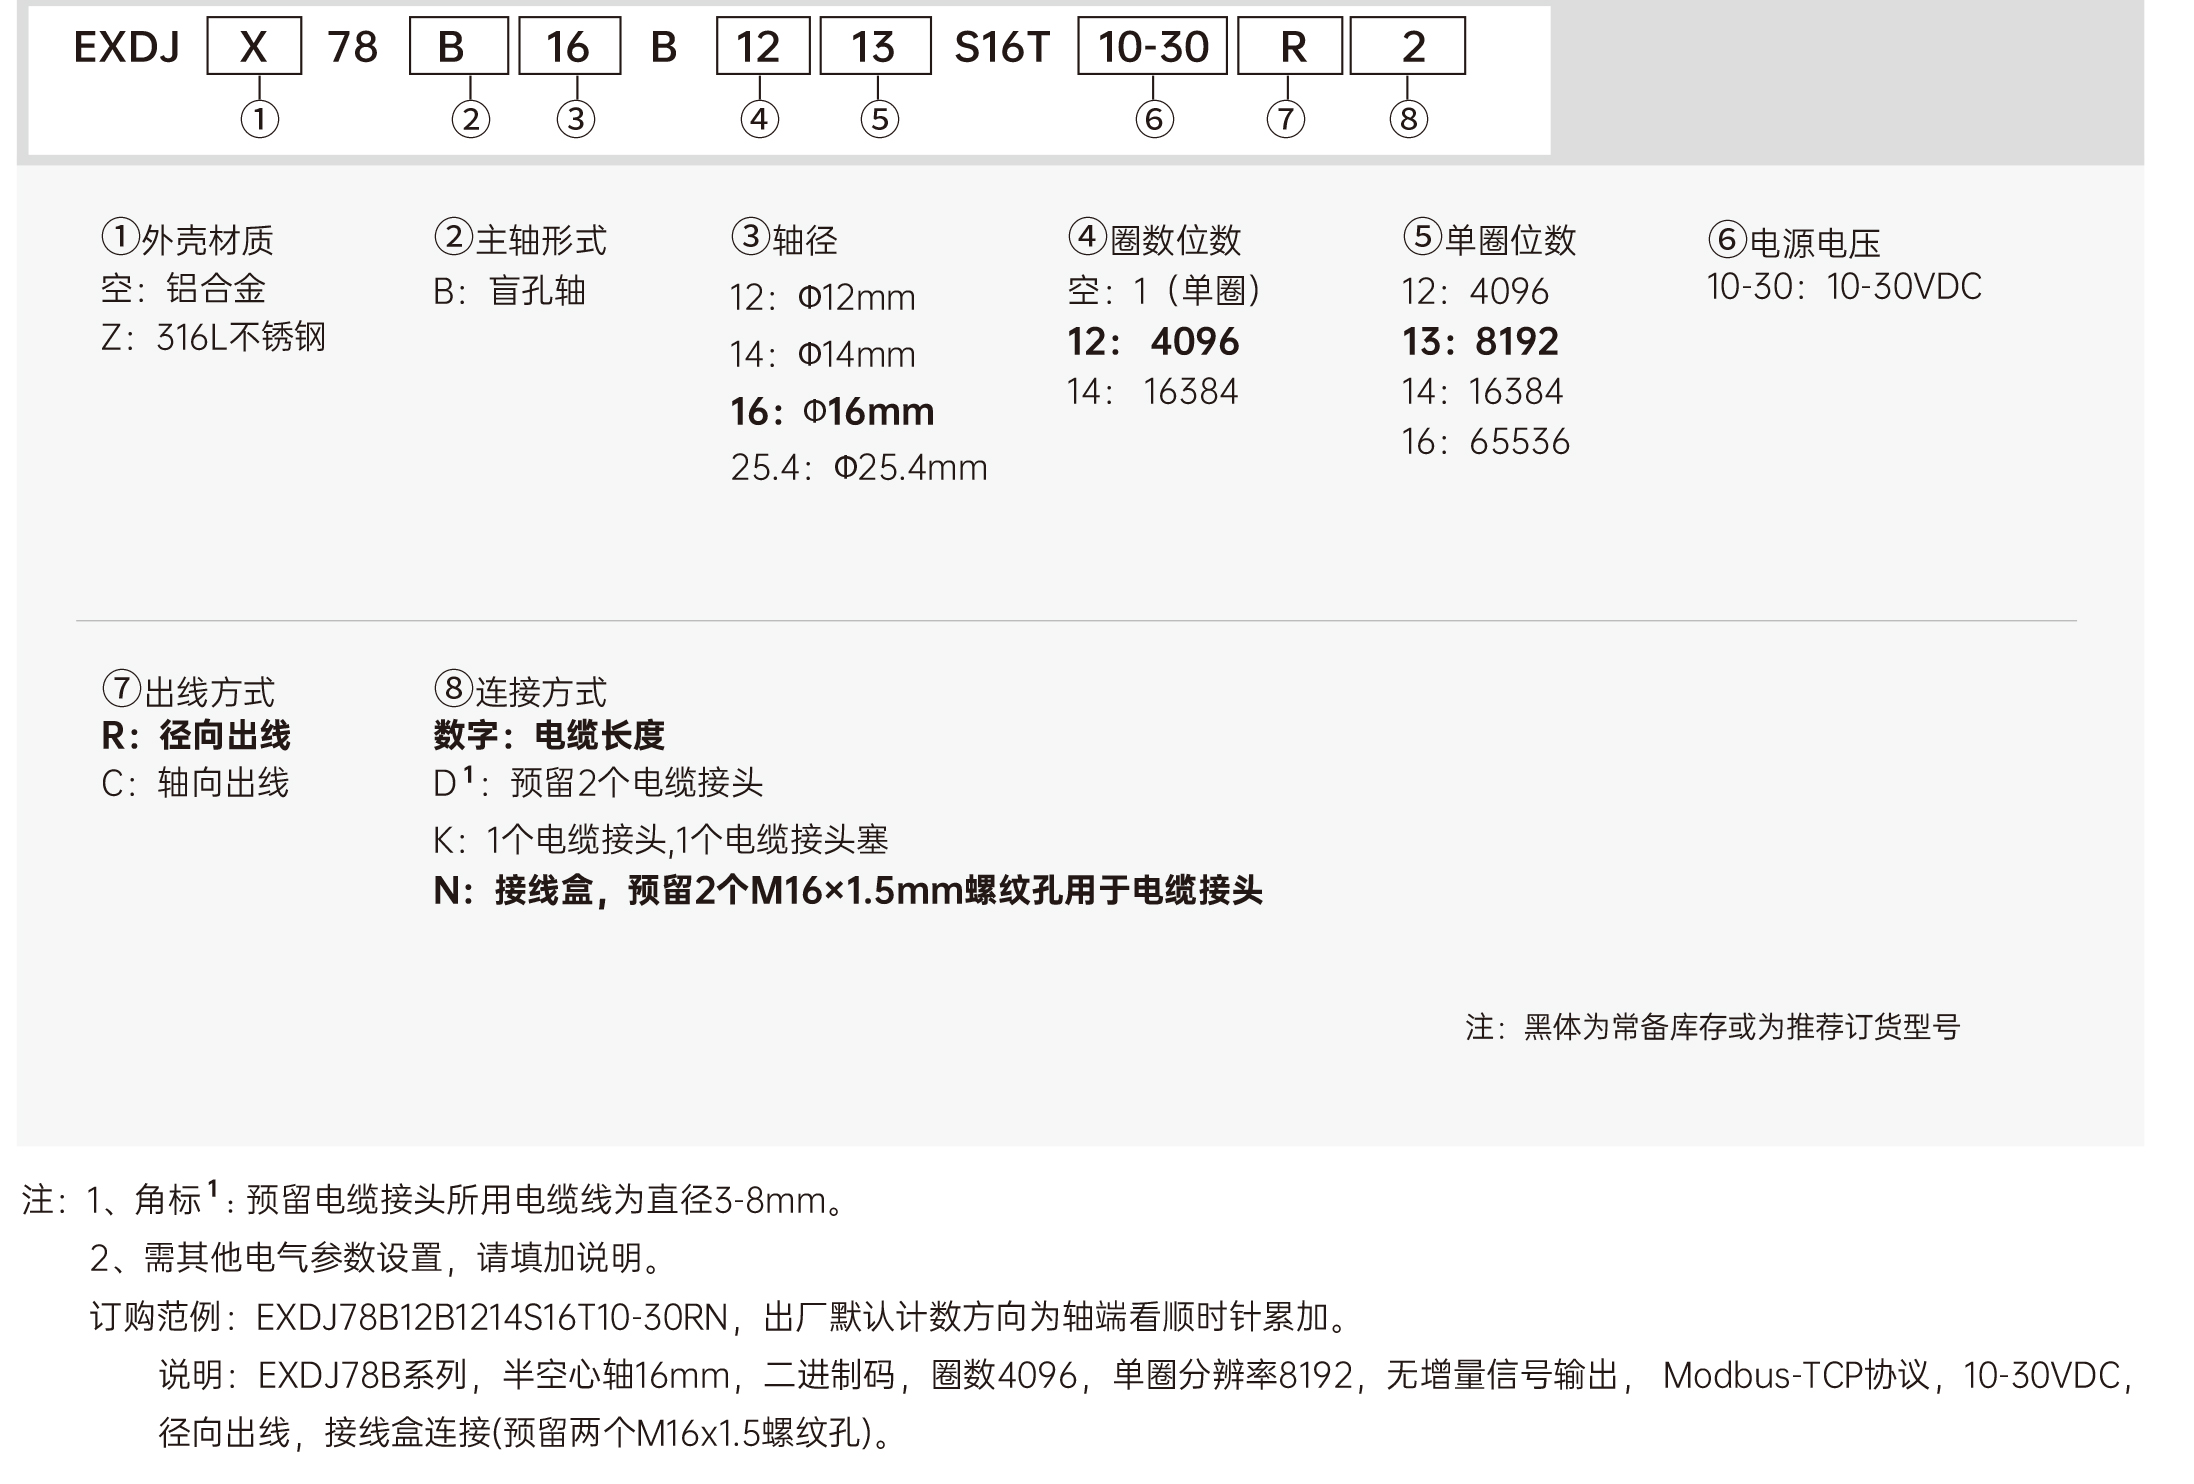Click the boxed 'R' outlet code
Screen dimensions: 2194x1484
coord(1290,47)
